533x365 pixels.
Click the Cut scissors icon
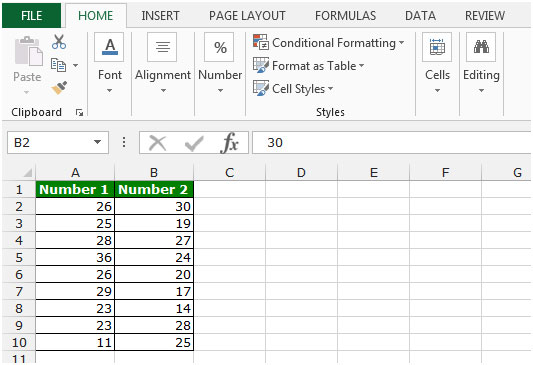tap(59, 42)
